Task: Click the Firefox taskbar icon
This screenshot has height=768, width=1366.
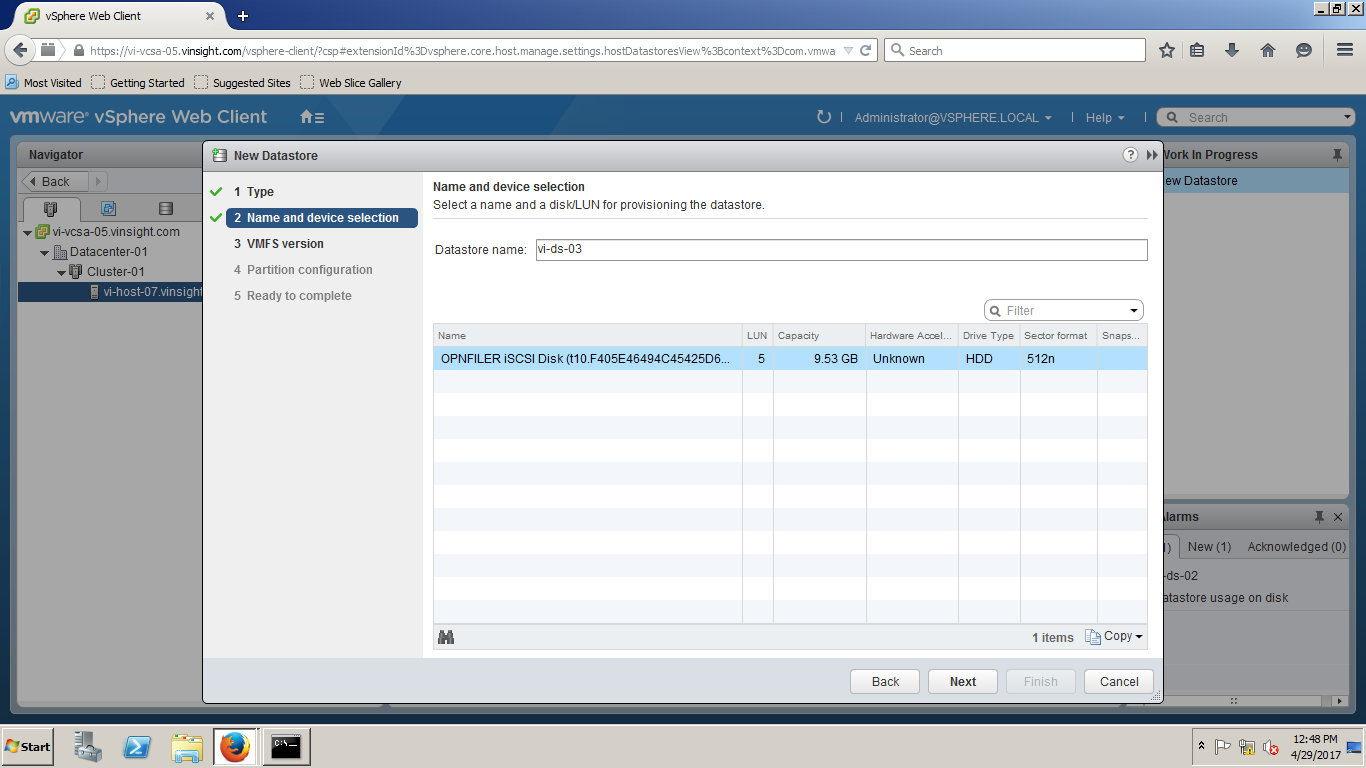Action: pos(235,746)
